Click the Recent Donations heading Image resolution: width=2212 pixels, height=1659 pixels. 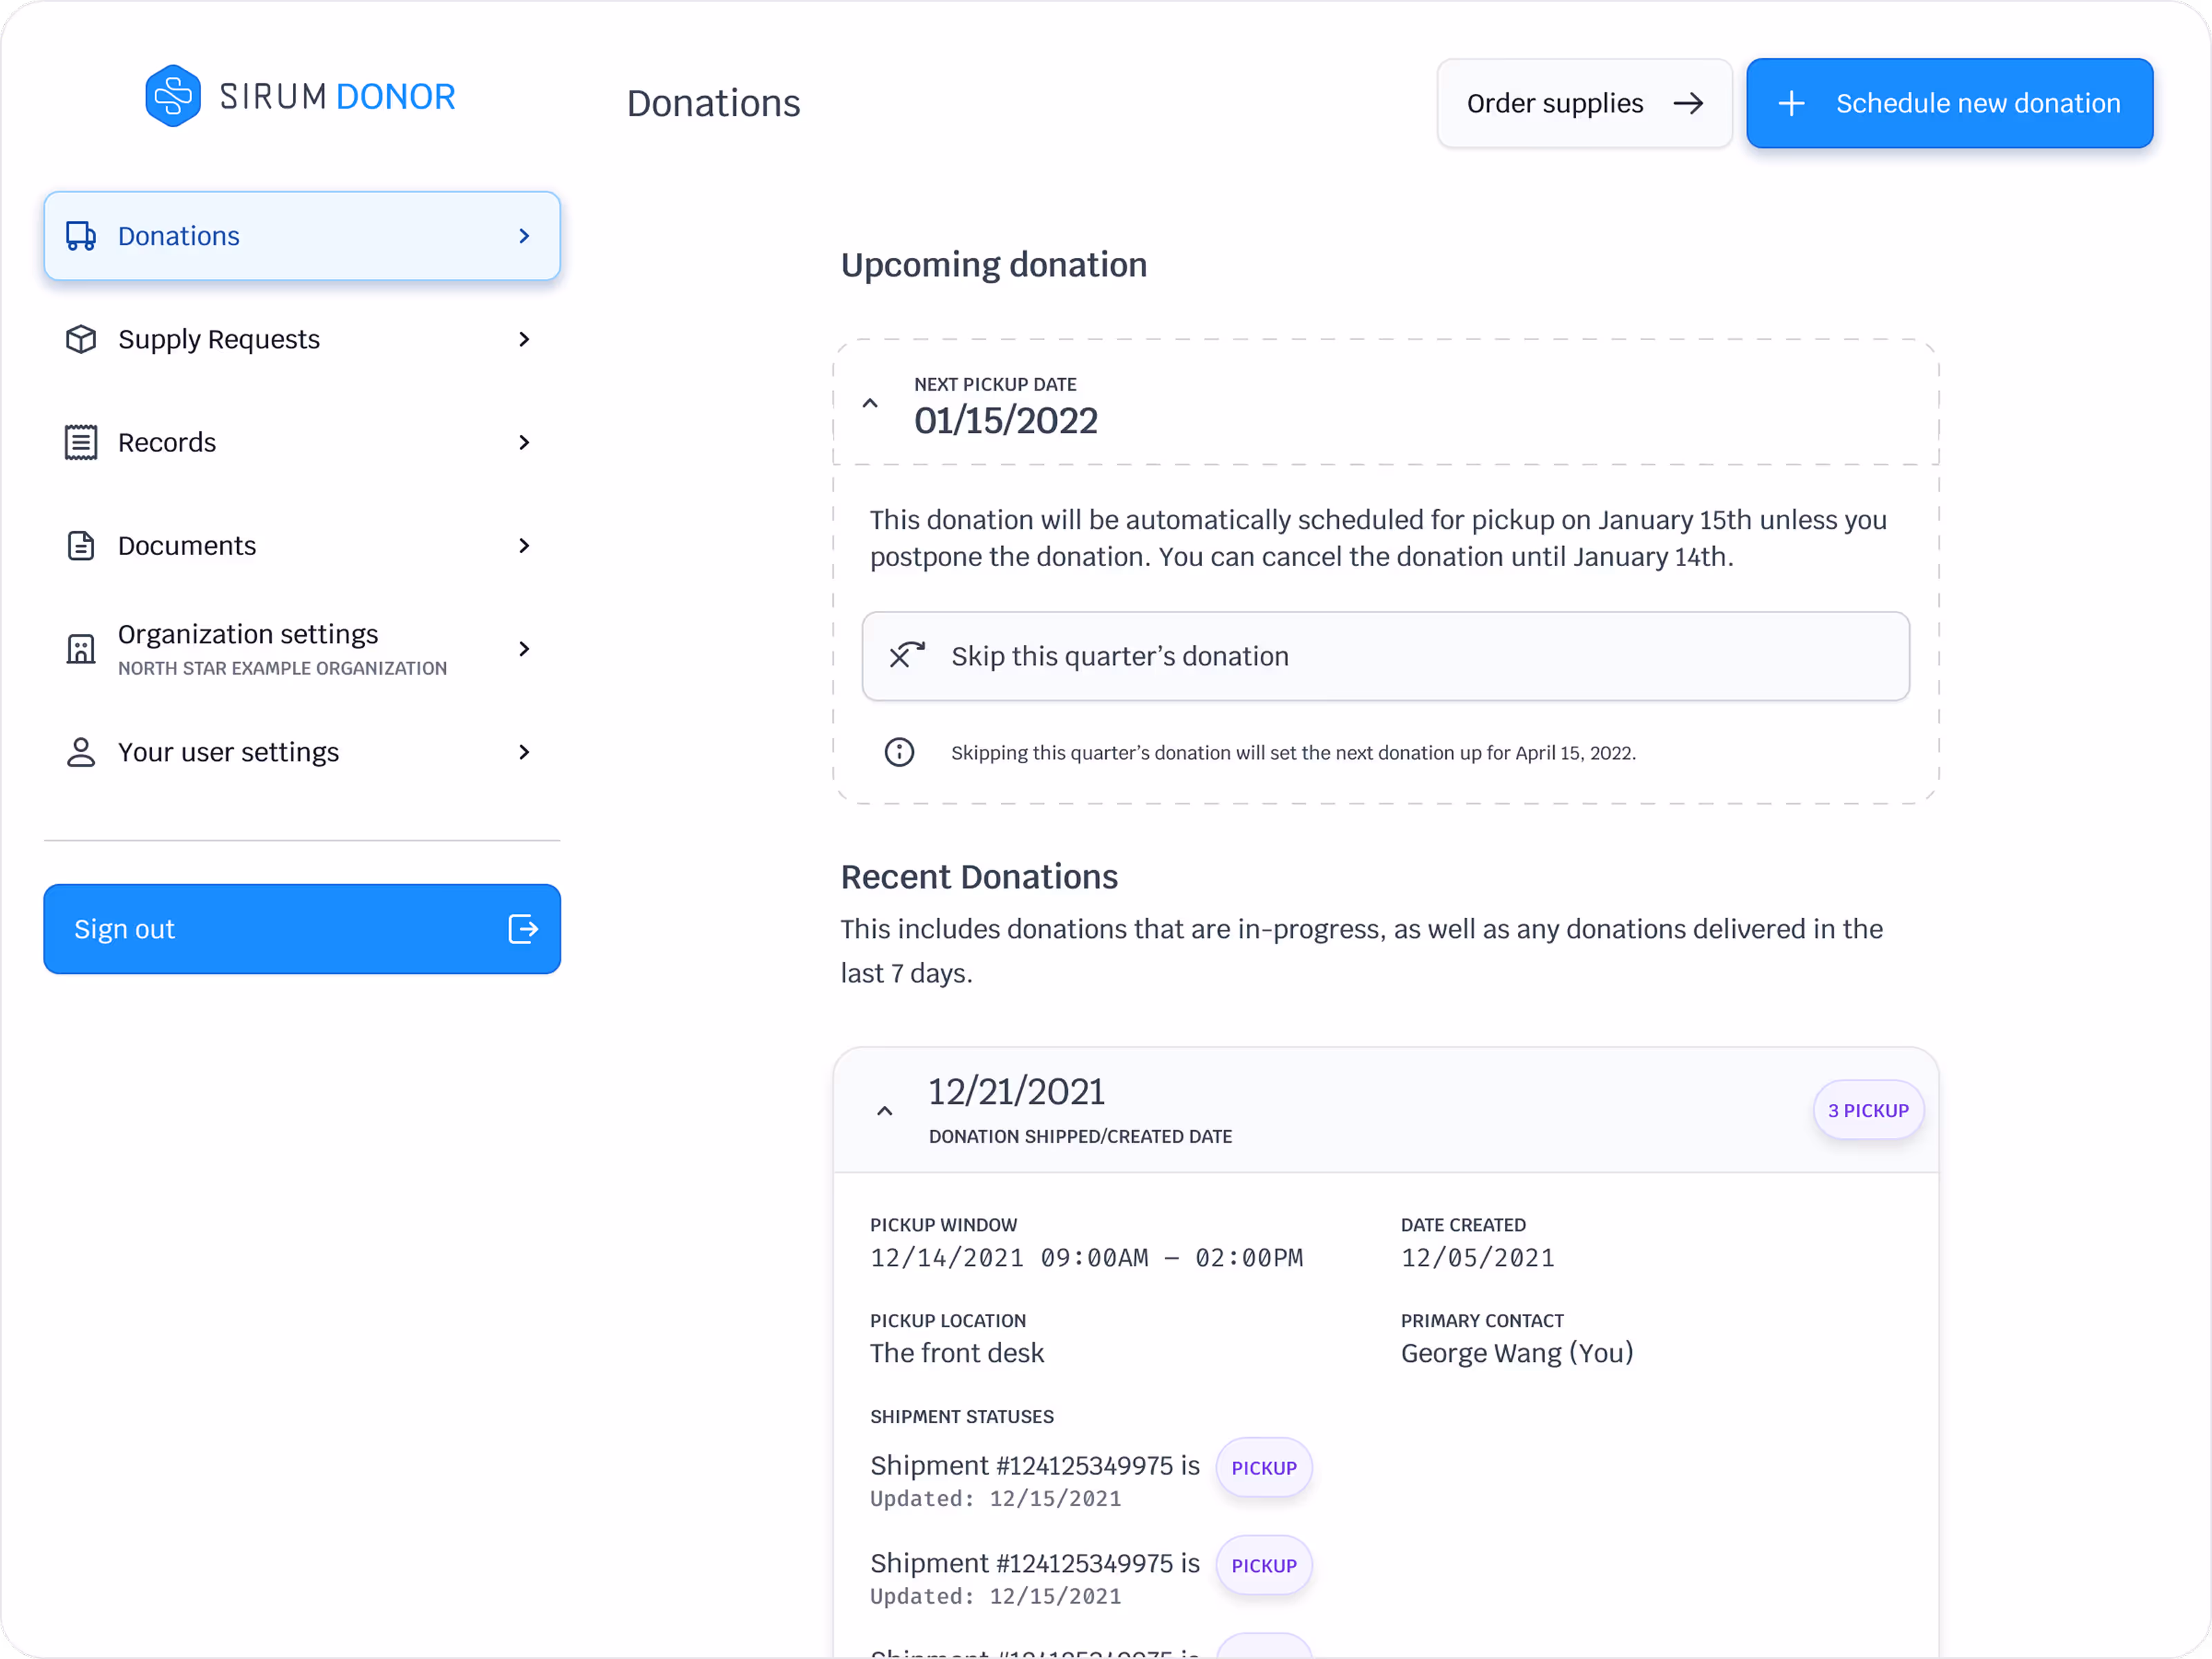pyautogui.click(x=979, y=877)
